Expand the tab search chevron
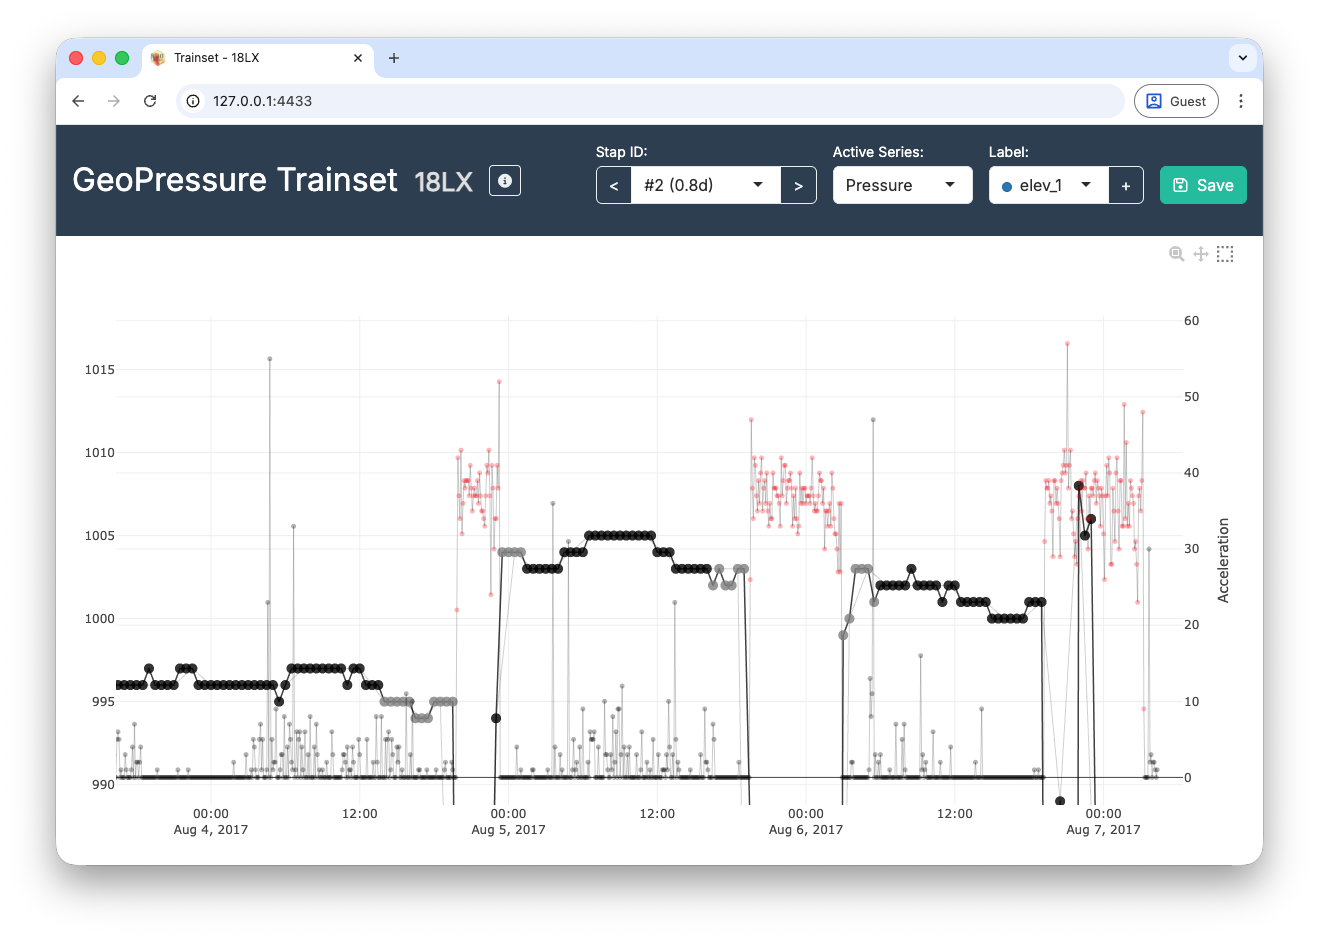The height and width of the screenshot is (939, 1319). click(x=1243, y=58)
